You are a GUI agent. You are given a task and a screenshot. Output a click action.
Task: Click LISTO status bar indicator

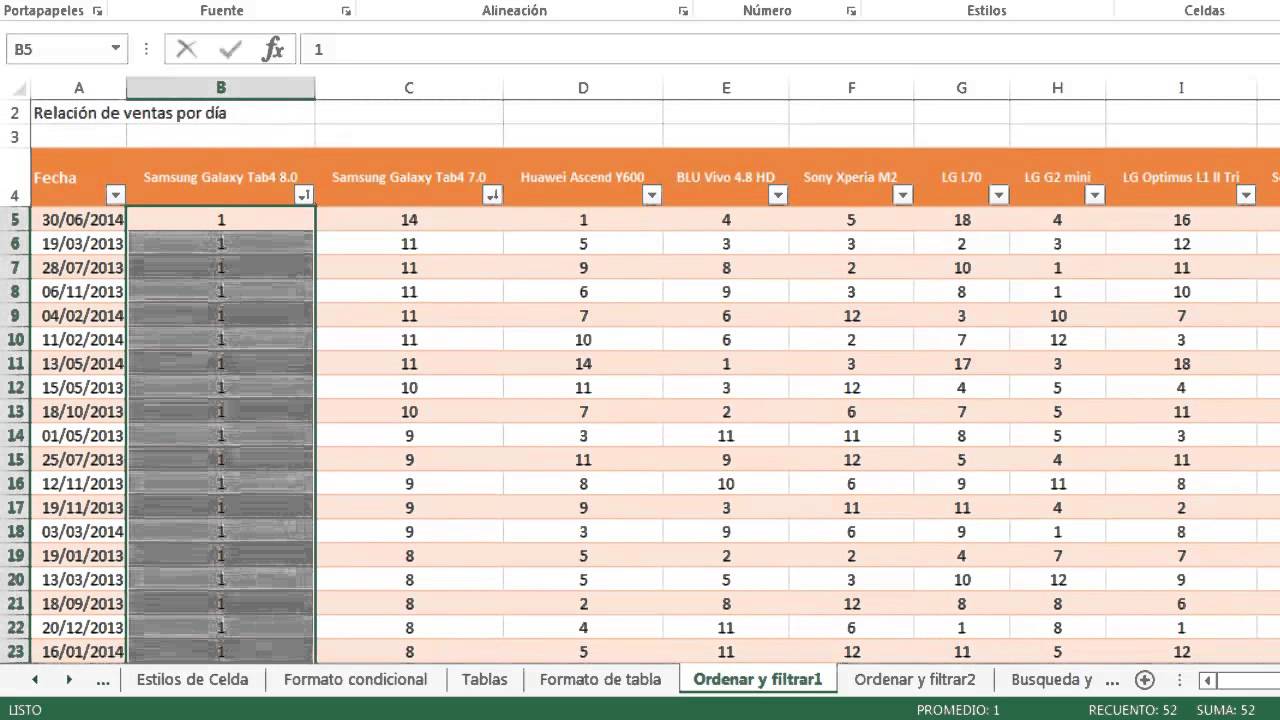pyautogui.click(x=25, y=709)
